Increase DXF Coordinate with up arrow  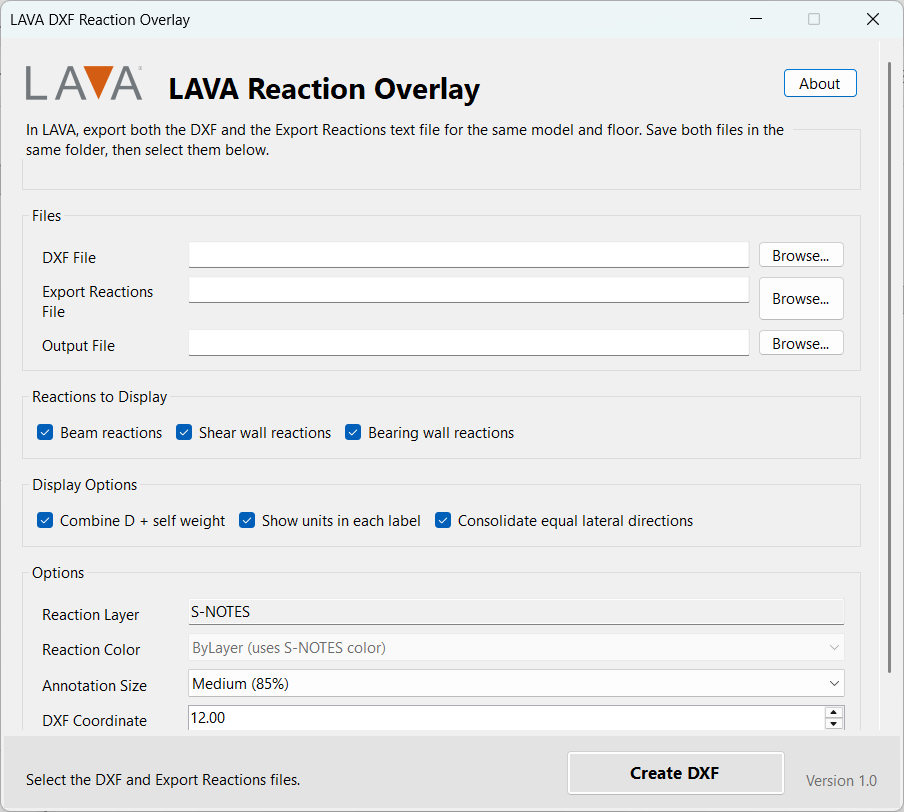(x=834, y=713)
